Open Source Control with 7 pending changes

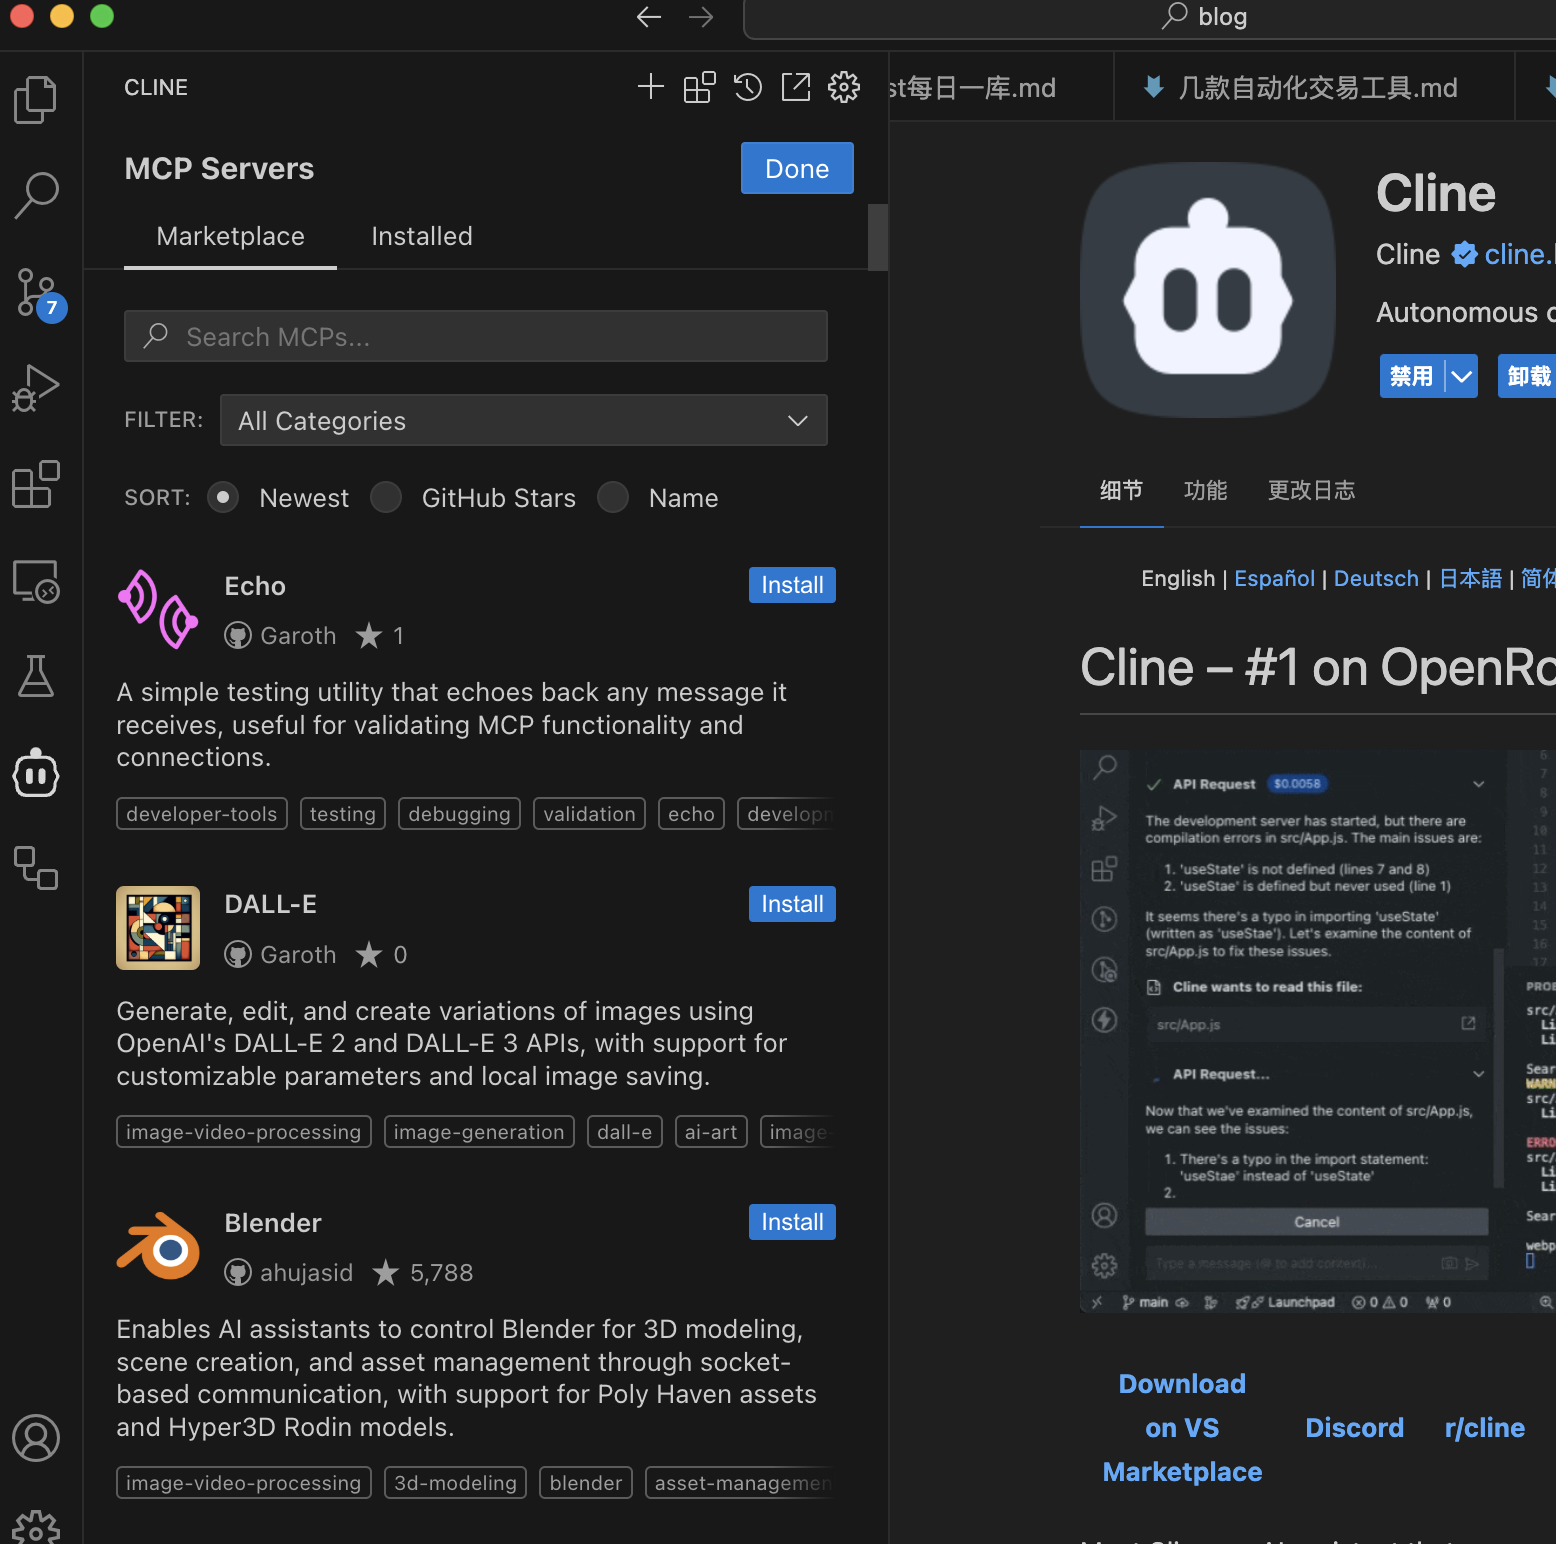coord(36,293)
